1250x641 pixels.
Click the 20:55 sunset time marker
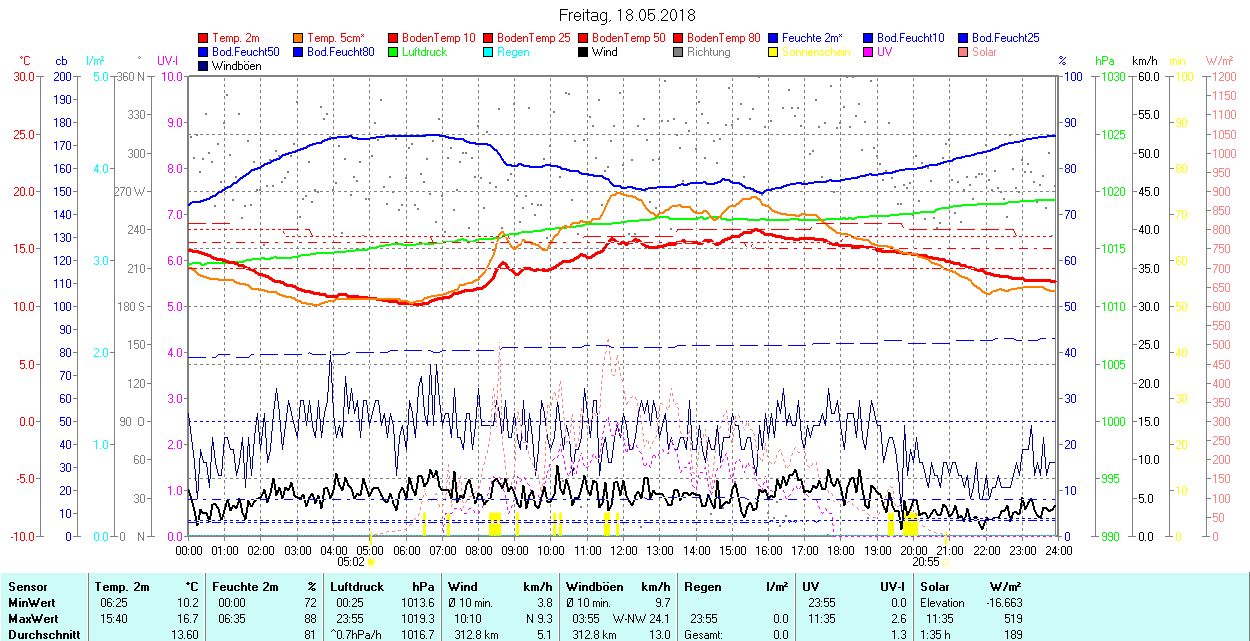tap(926, 562)
